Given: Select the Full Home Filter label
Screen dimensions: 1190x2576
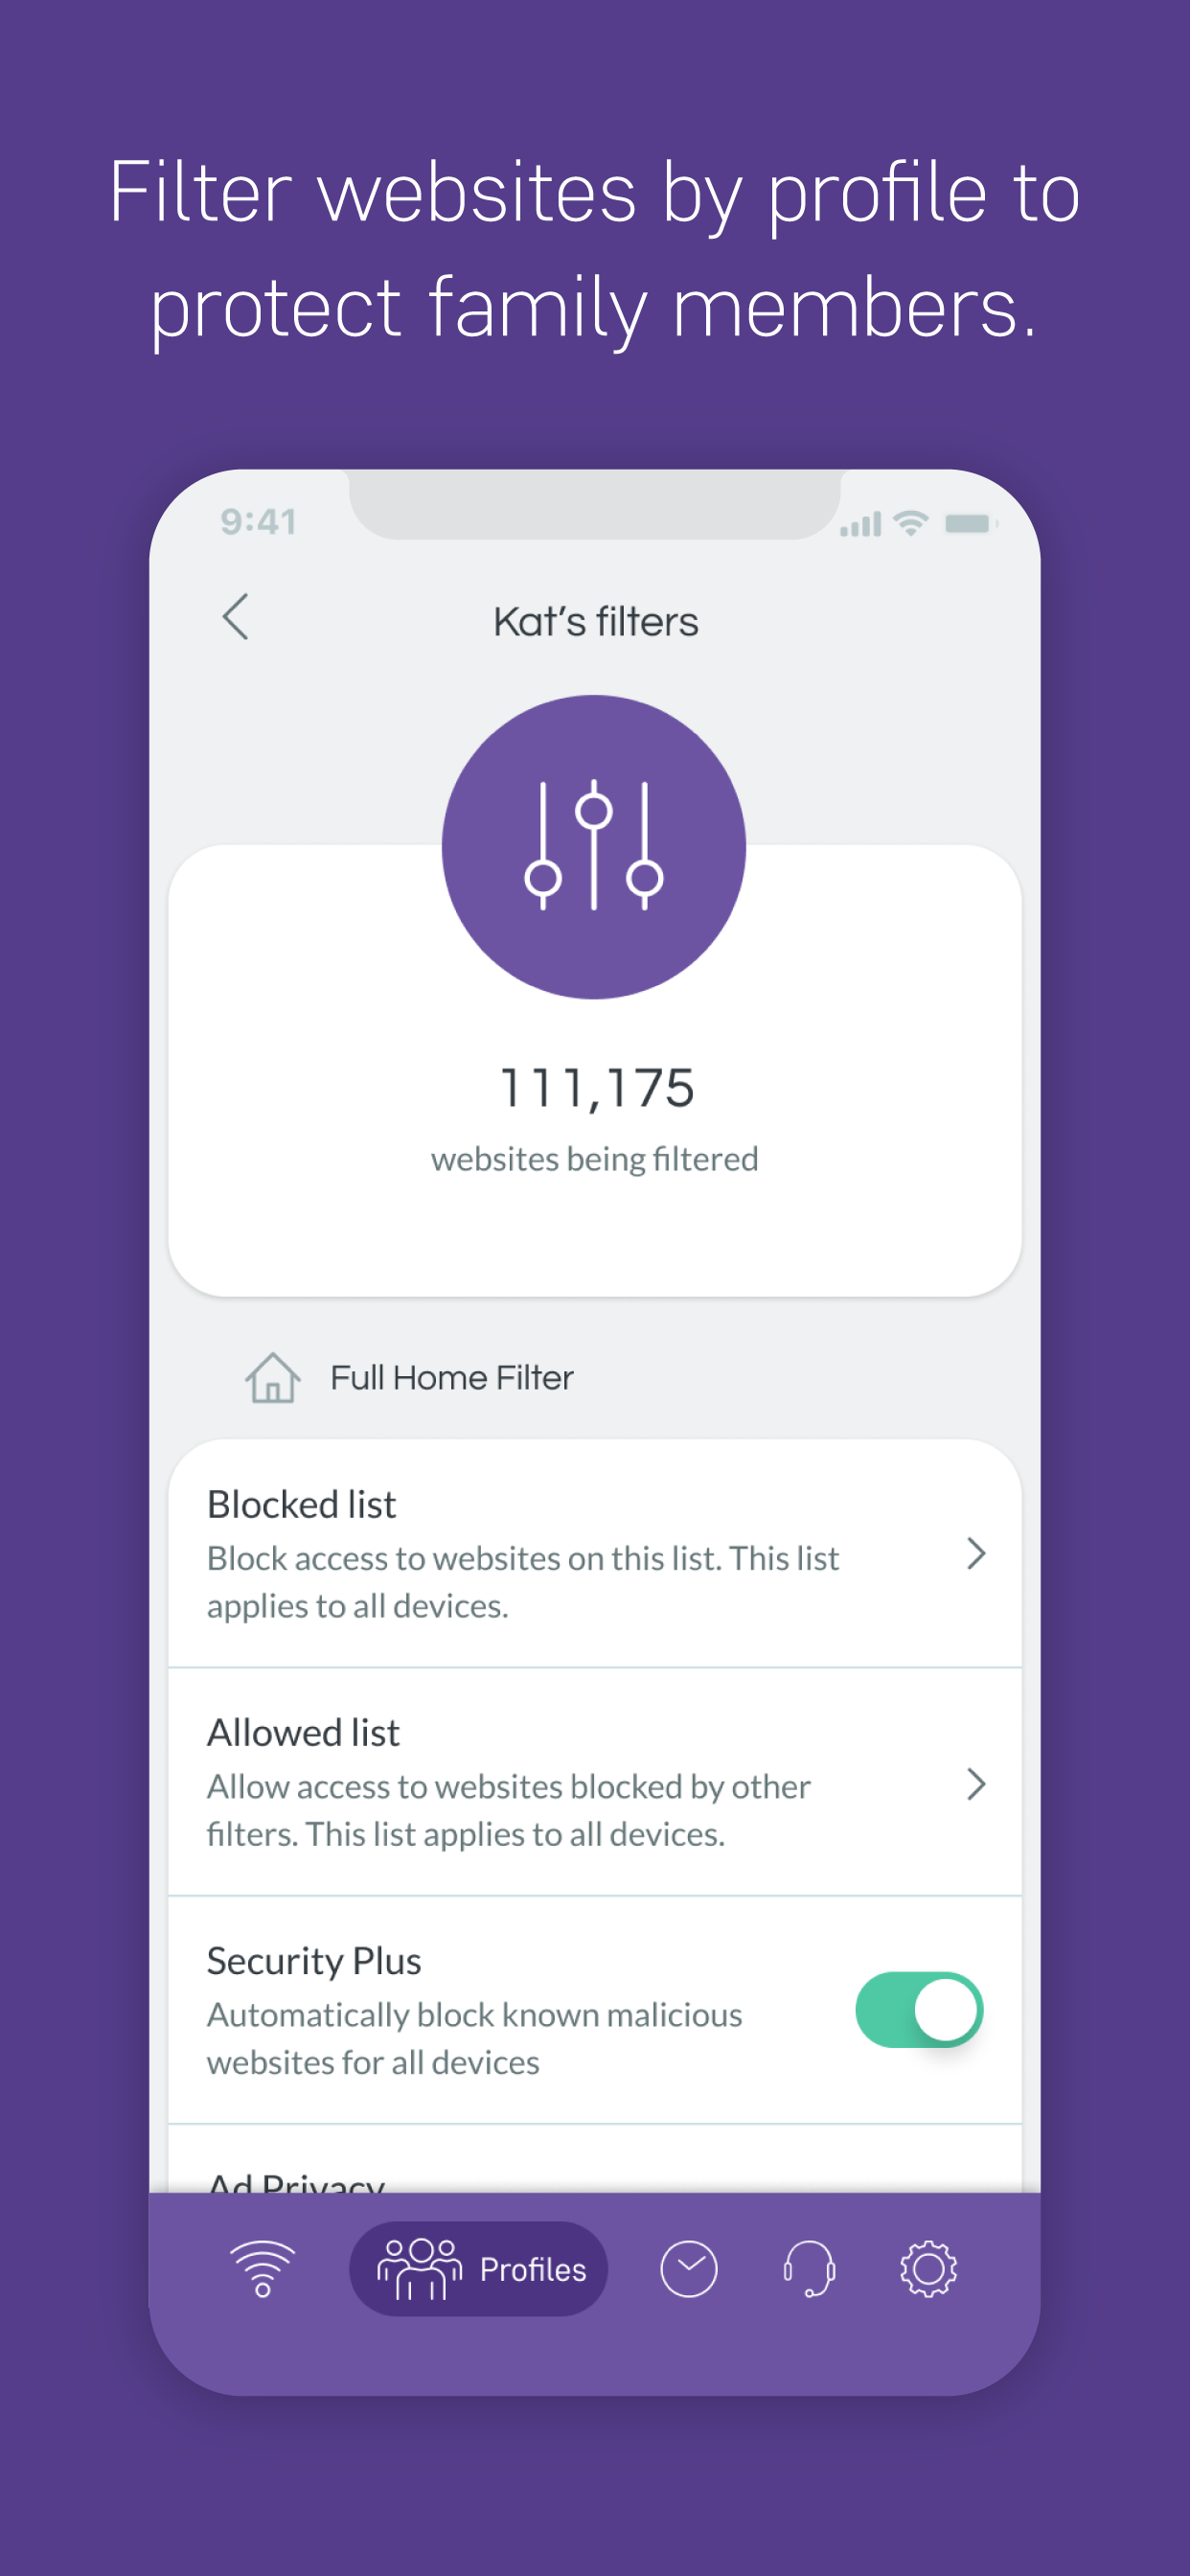Looking at the screenshot, I should click(x=452, y=1377).
